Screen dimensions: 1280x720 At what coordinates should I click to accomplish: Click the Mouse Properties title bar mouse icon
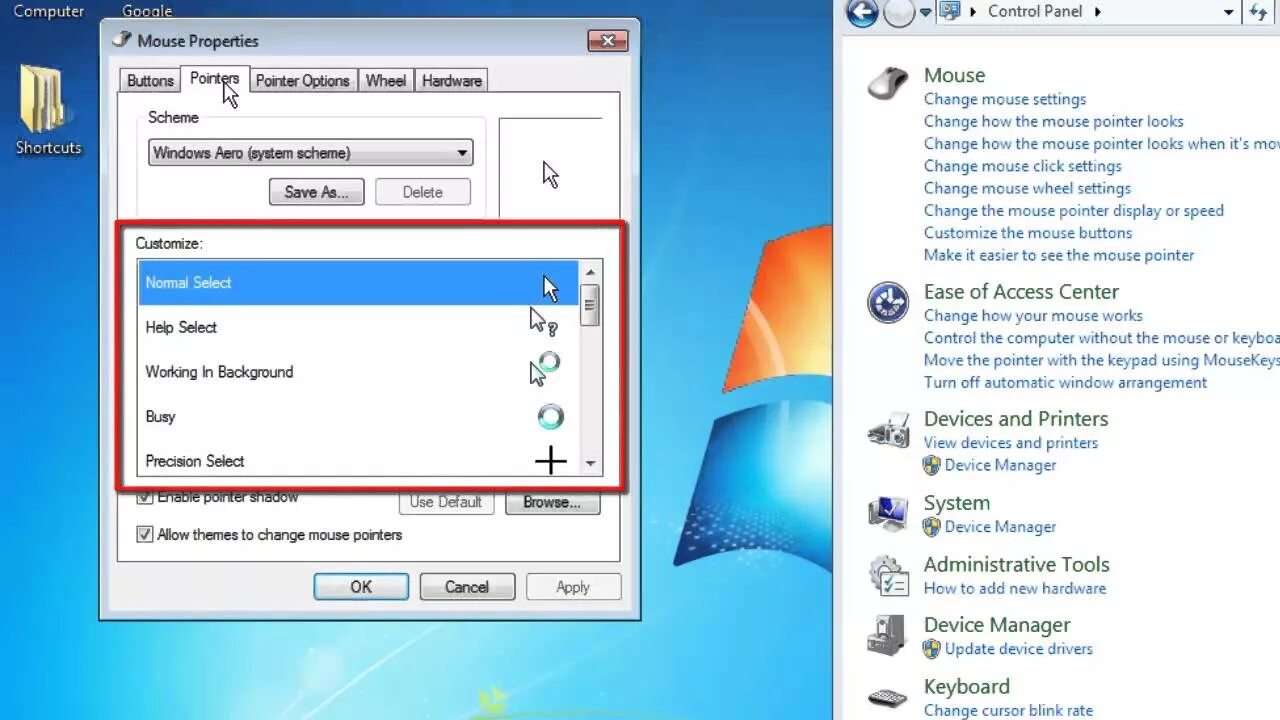pyautogui.click(x=122, y=40)
